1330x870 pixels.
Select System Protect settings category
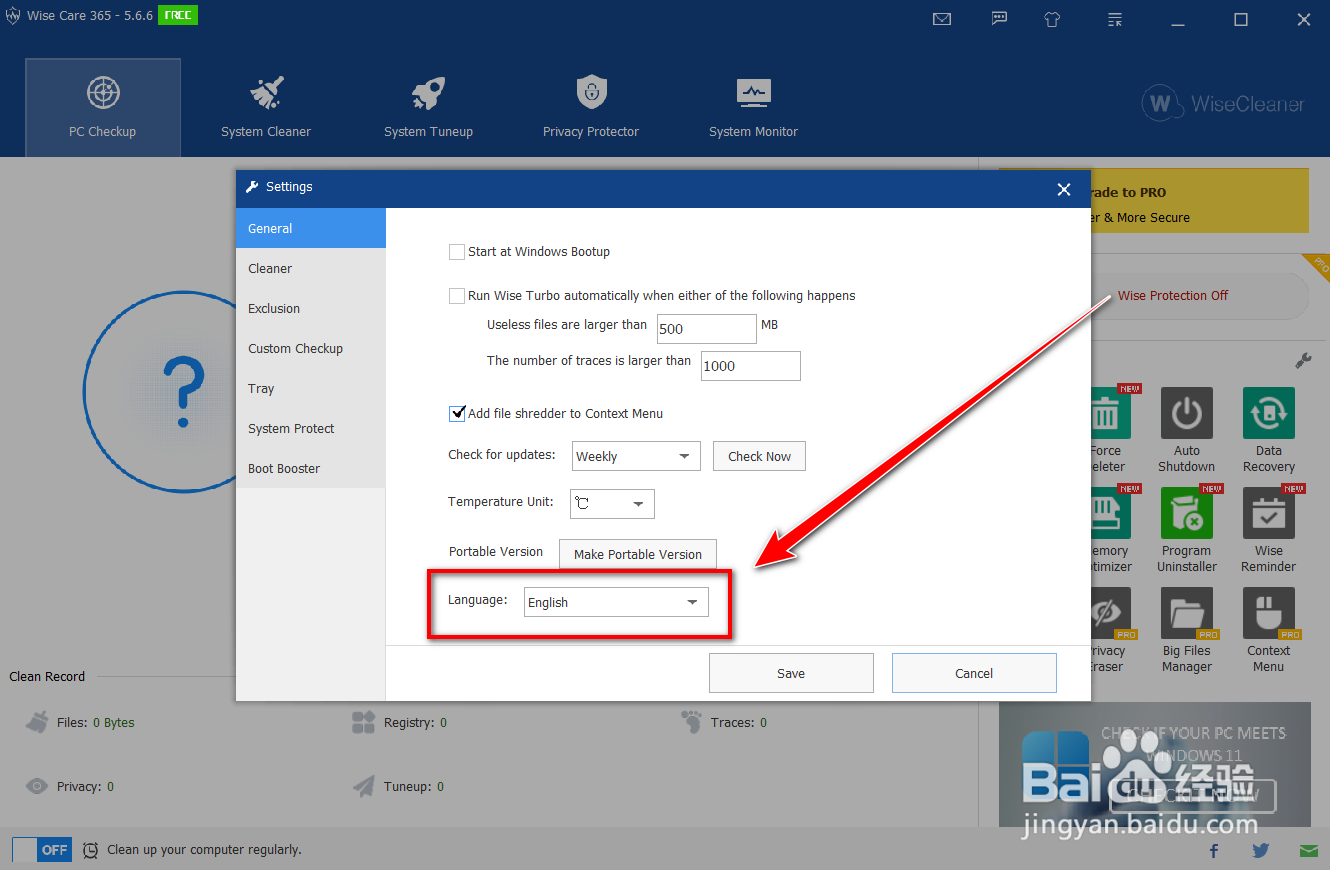(x=311, y=428)
